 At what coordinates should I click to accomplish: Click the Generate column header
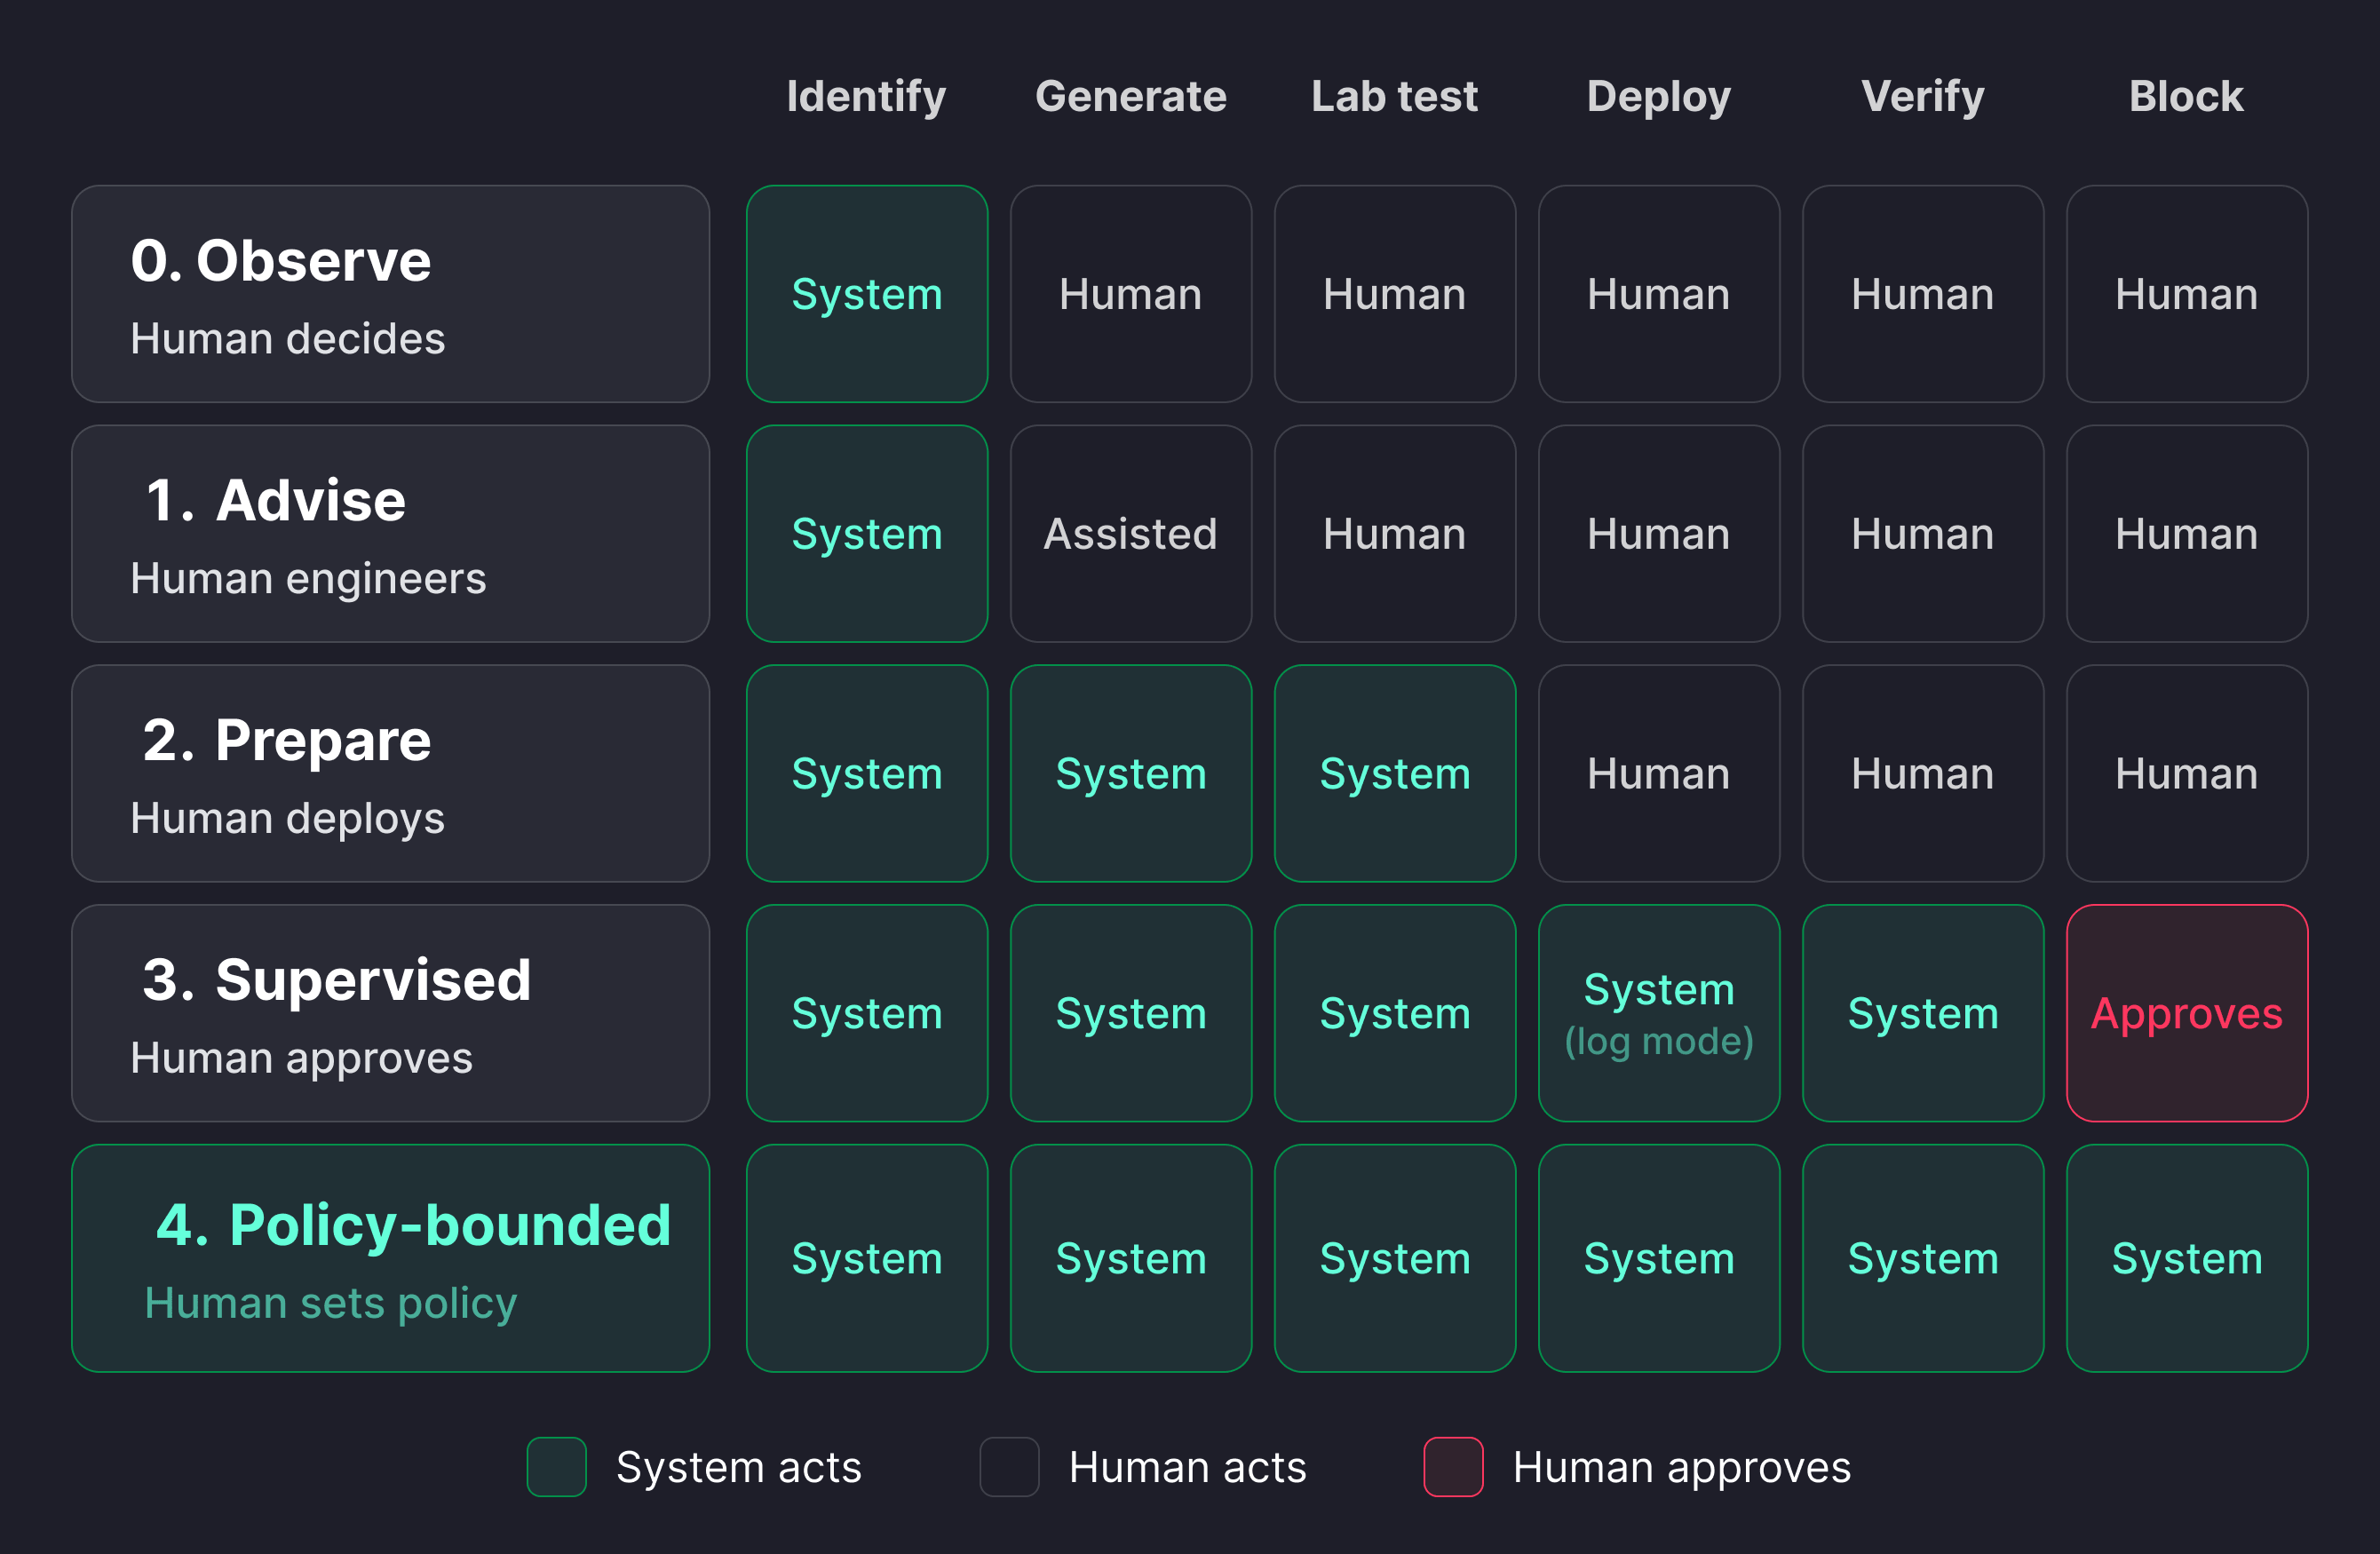pyautogui.click(x=1131, y=97)
